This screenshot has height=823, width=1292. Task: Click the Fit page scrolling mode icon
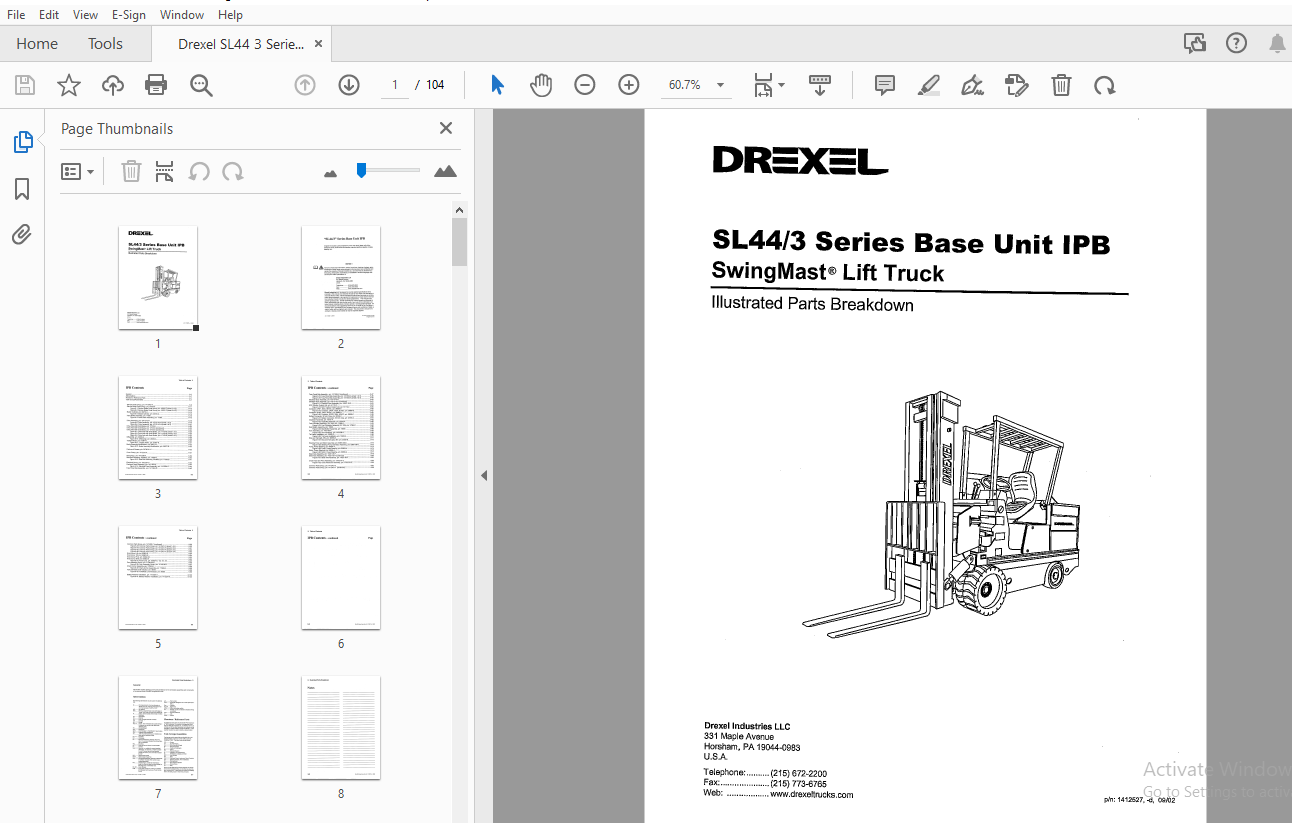pyautogui.click(x=763, y=85)
